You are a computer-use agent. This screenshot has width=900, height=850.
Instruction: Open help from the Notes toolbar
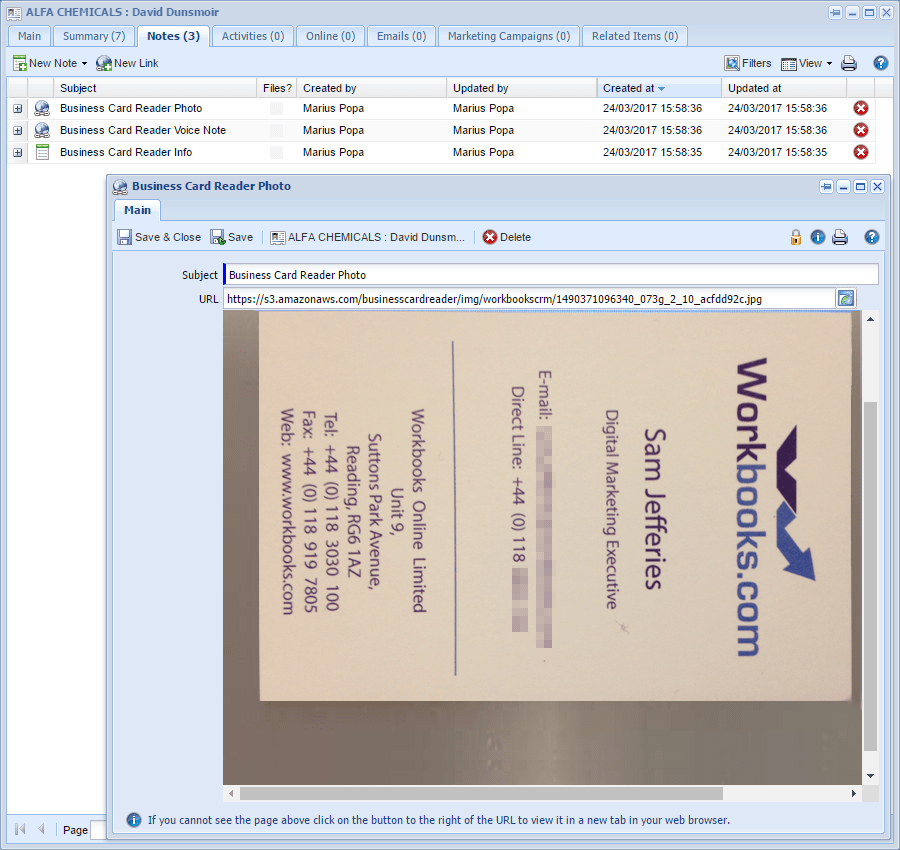click(880, 63)
